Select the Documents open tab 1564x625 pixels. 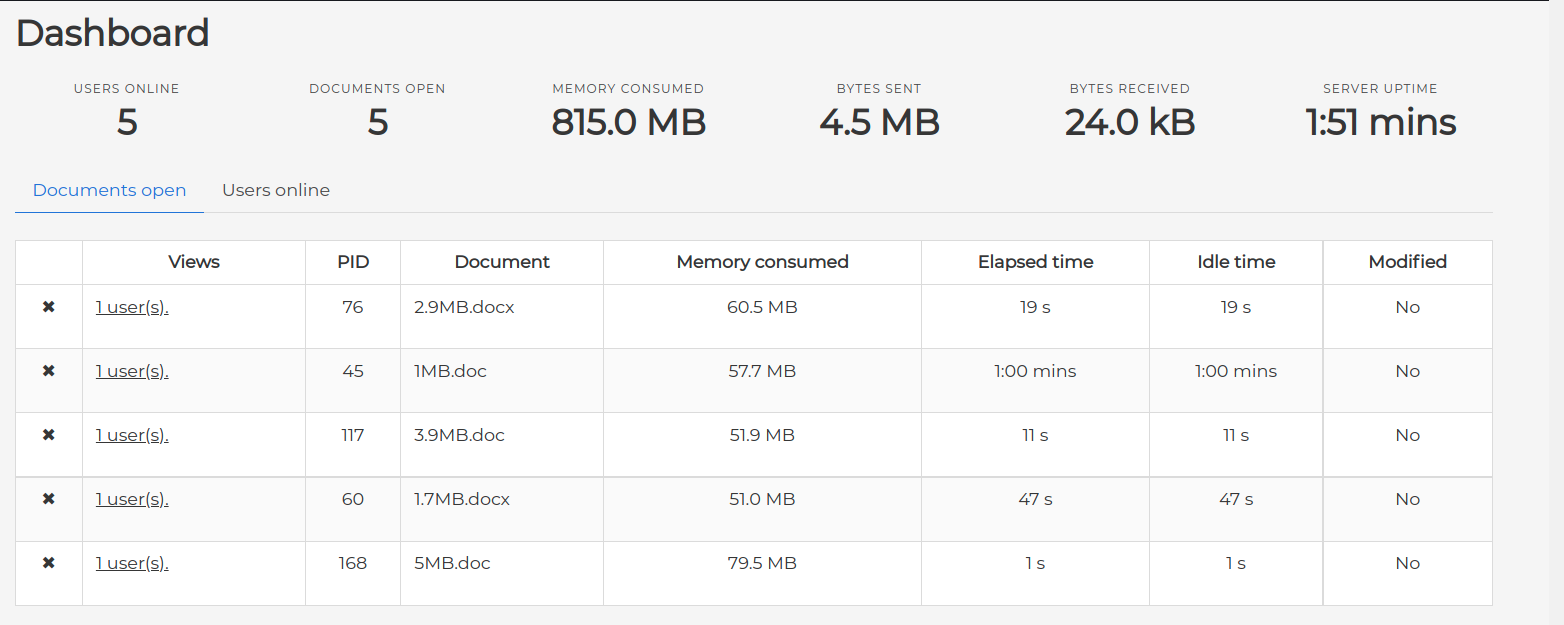(x=109, y=190)
